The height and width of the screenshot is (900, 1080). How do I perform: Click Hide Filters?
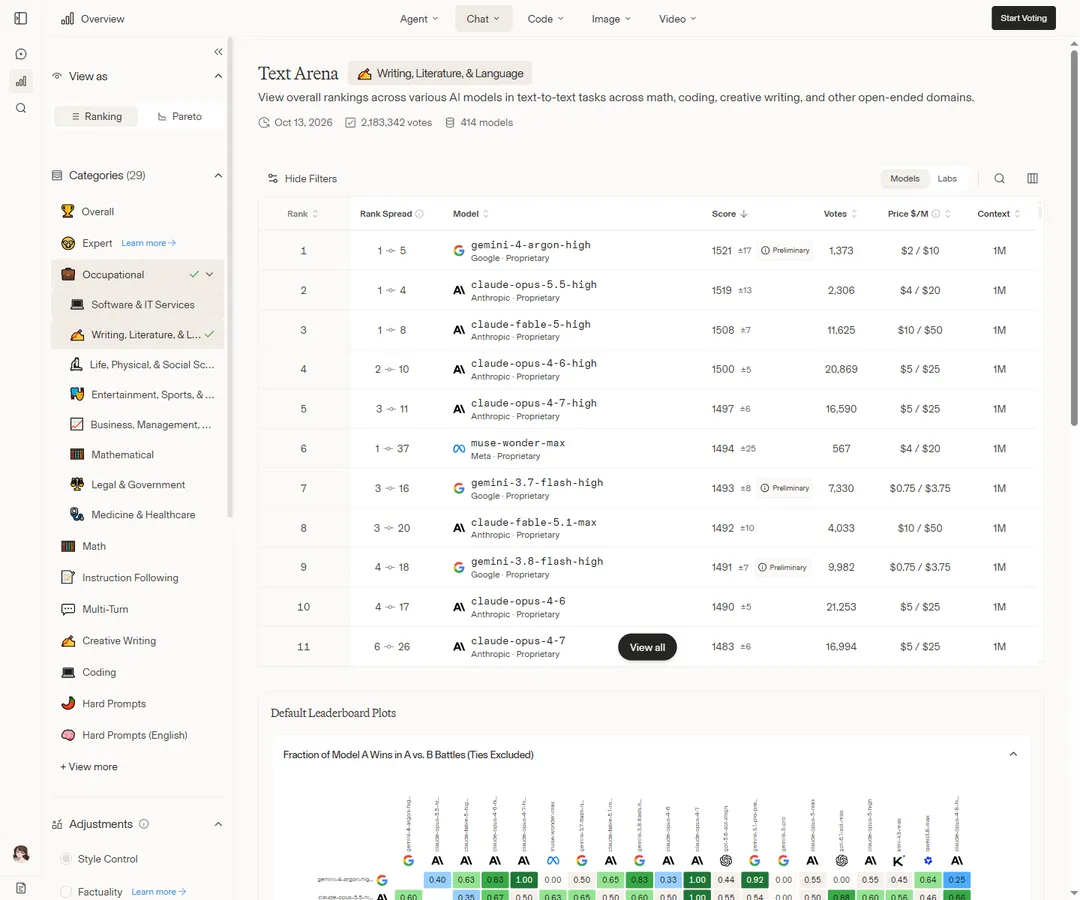pyautogui.click(x=302, y=178)
